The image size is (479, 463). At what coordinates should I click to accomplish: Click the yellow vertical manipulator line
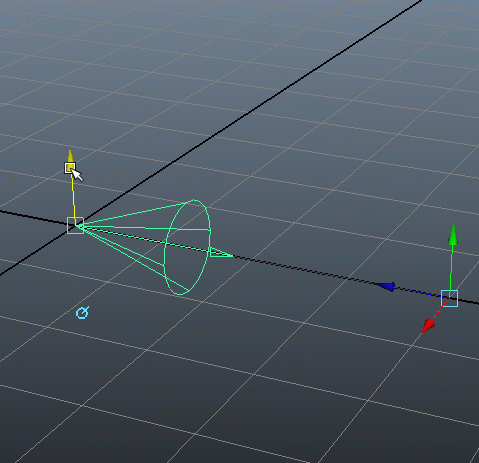(73, 197)
